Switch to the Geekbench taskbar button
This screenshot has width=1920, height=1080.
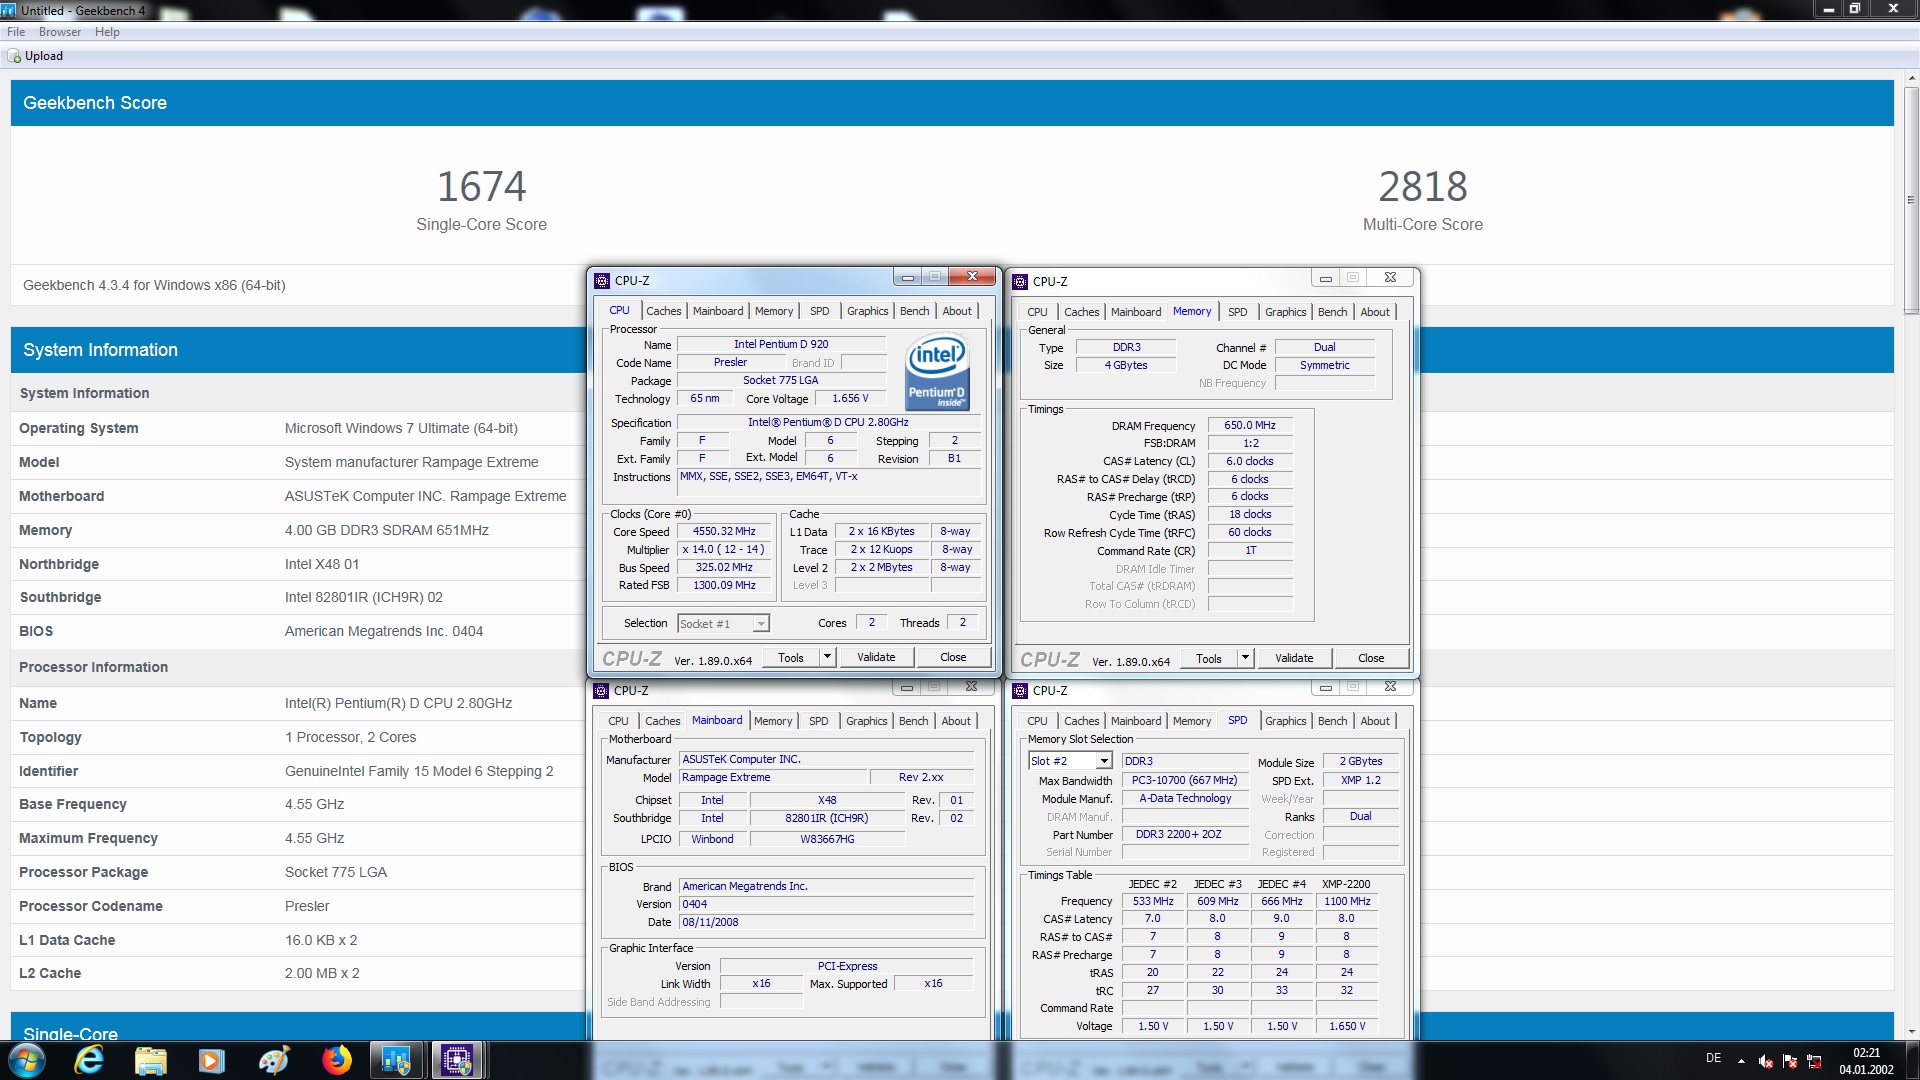click(396, 1060)
